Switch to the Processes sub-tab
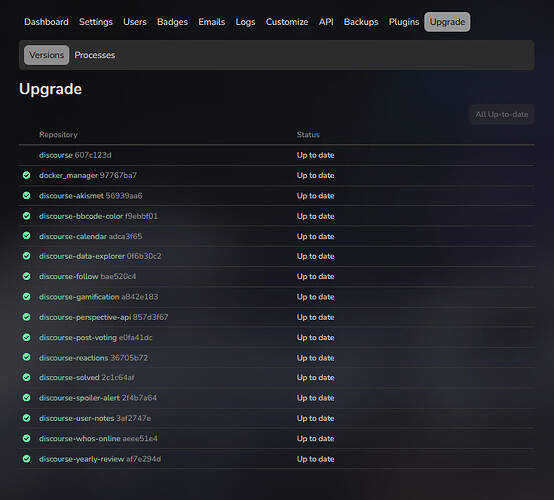Image resolution: width=554 pixels, height=500 pixels. (x=95, y=55)
